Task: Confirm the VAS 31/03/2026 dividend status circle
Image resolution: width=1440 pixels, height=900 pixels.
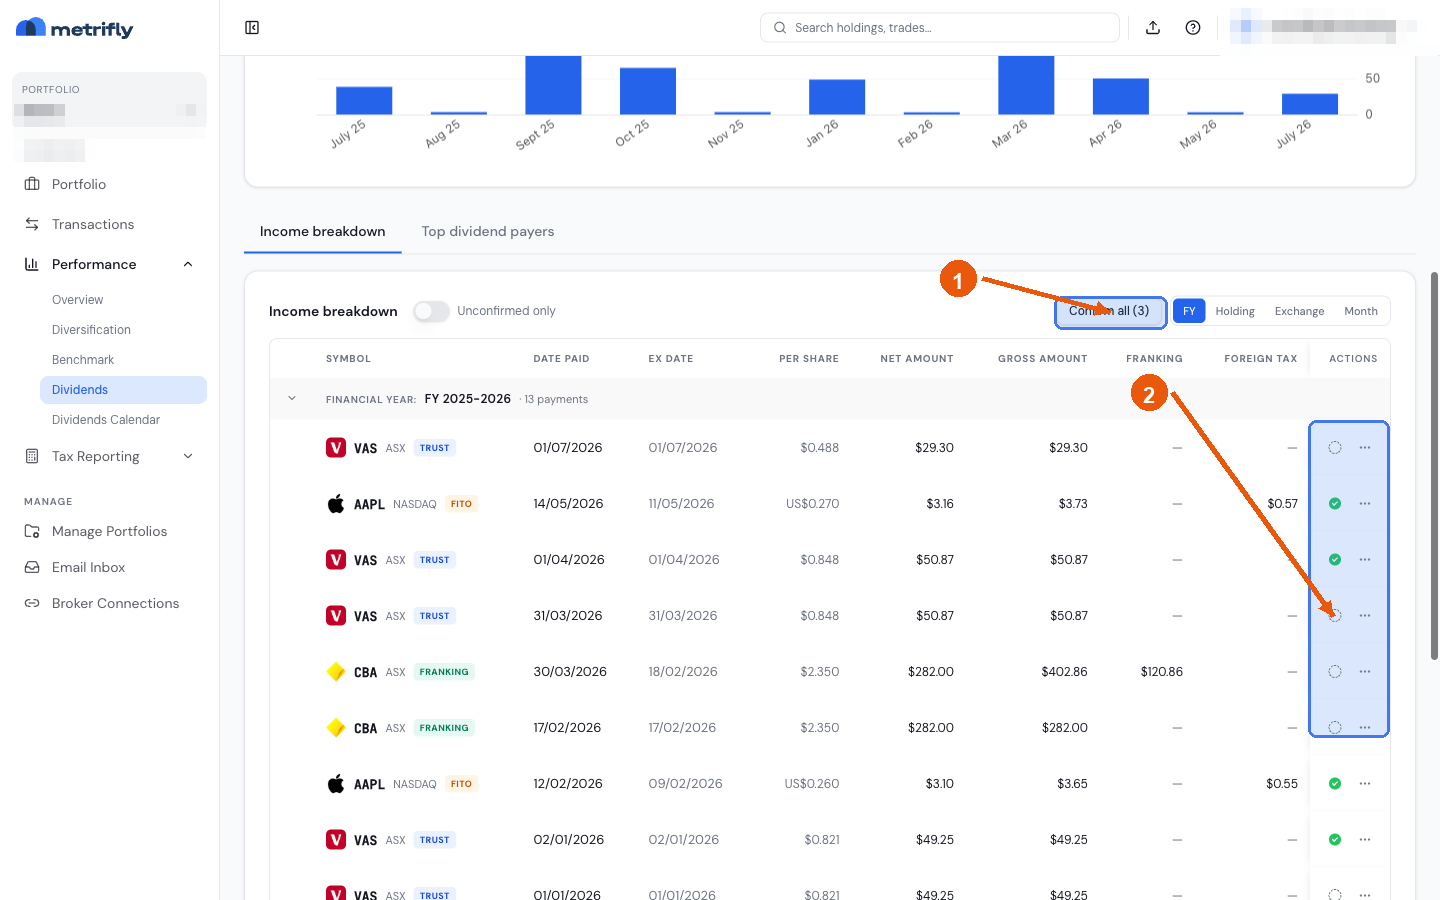Action: [x=1335, y=616]
